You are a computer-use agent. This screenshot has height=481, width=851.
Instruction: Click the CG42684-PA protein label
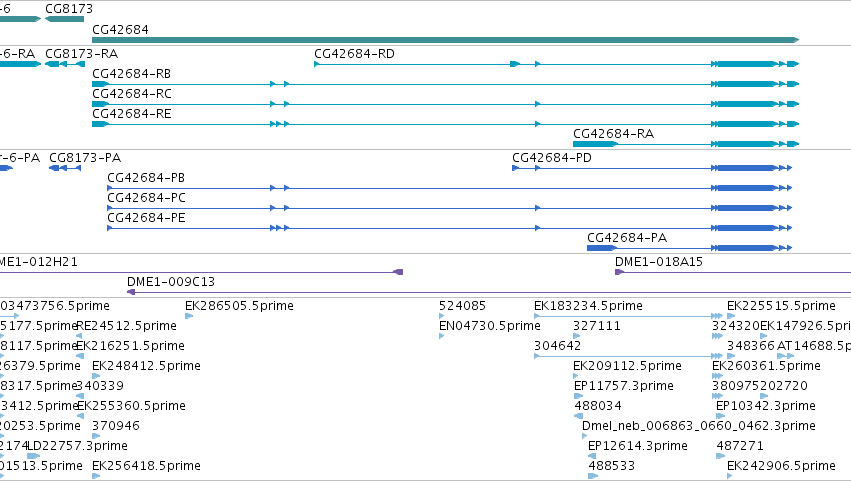[627, 238]
